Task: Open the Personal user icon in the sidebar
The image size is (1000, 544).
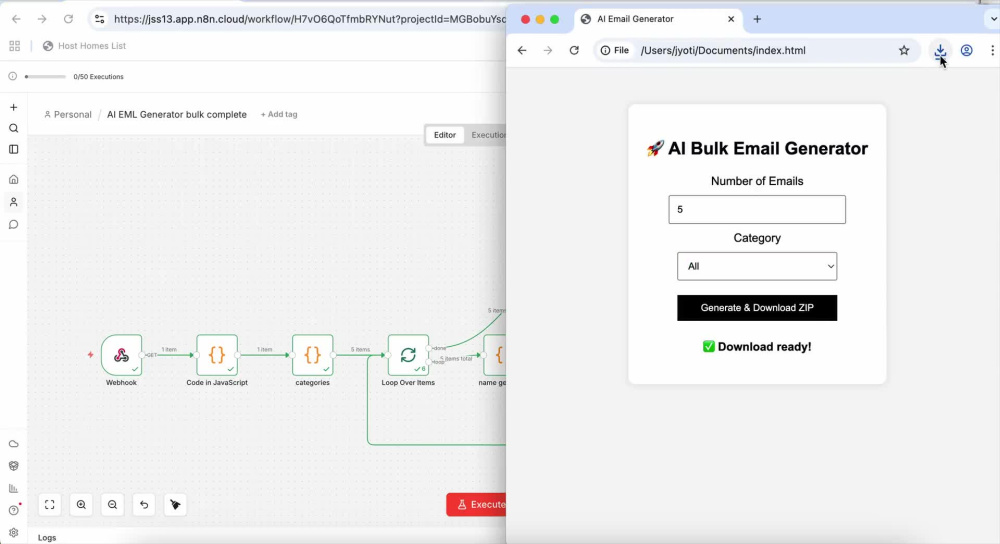Action: [13, 202]
